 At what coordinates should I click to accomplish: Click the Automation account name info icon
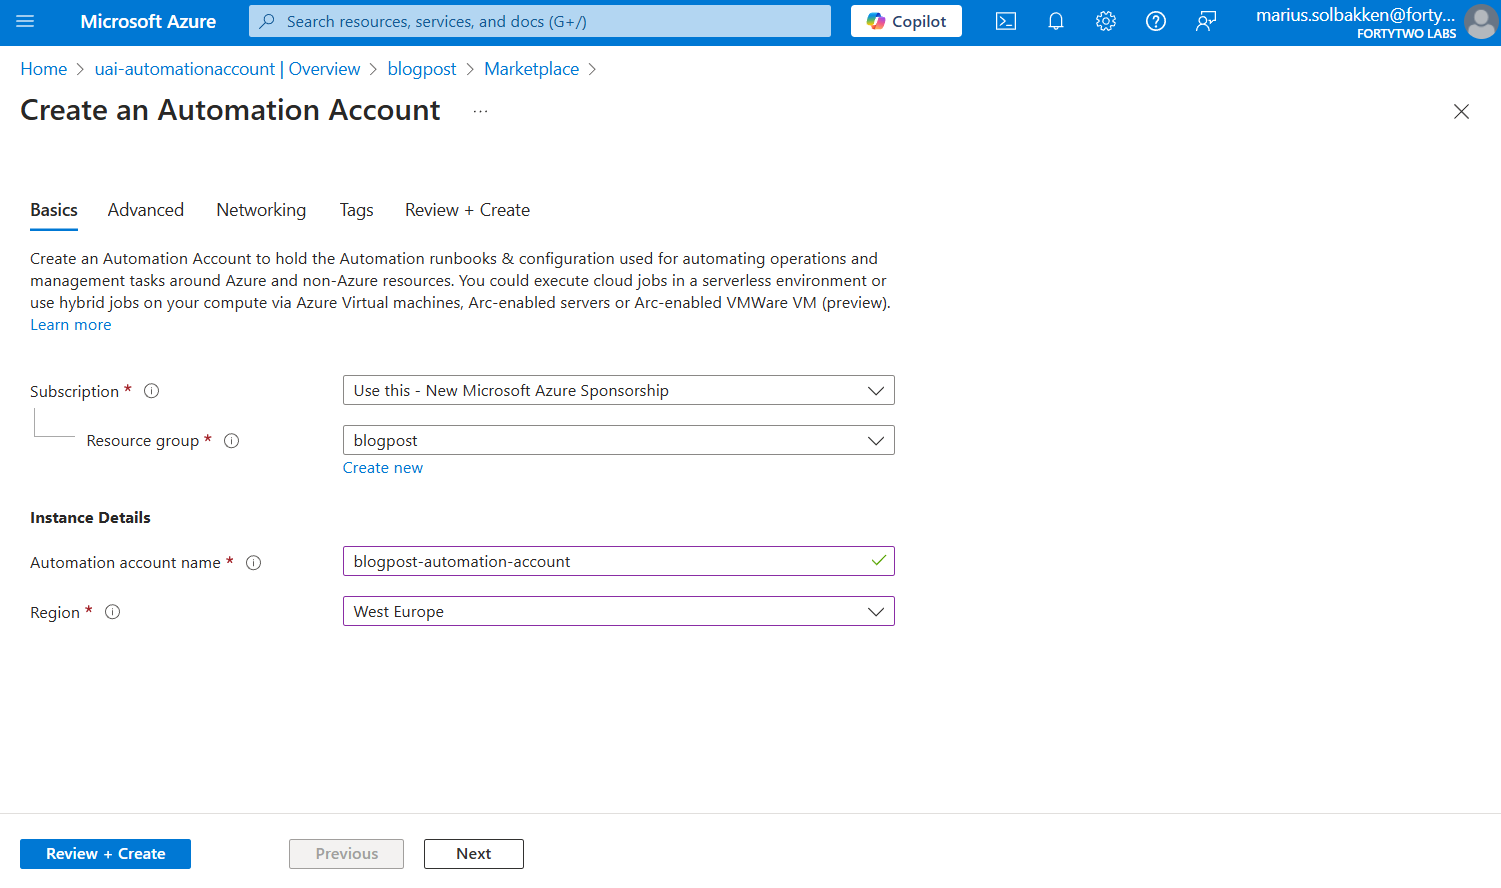click(254, 563)
